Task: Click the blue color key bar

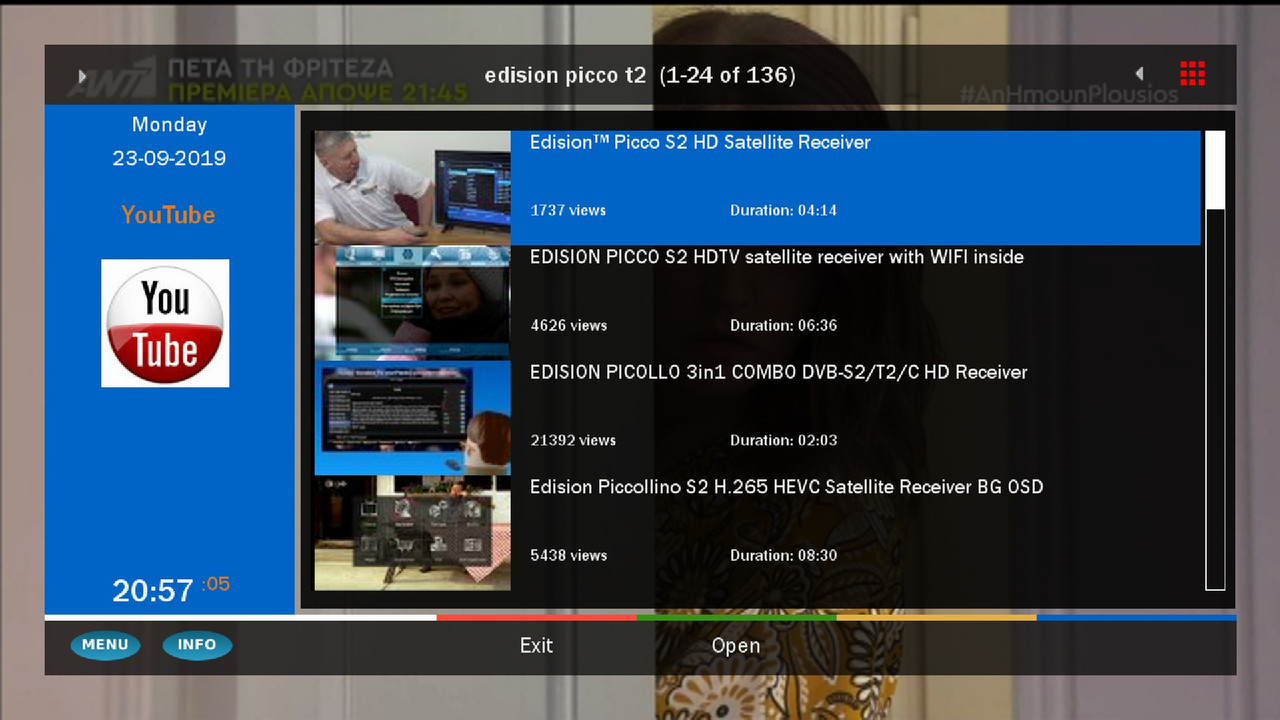Action: pos(1136,617)
